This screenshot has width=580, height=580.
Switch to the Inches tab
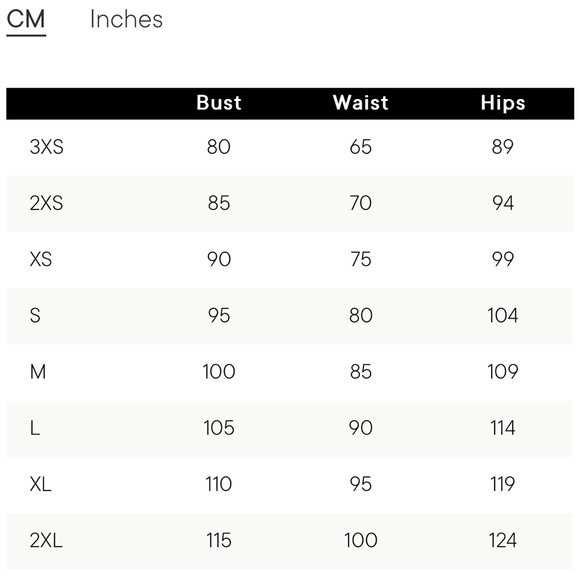tap(126, 19)
